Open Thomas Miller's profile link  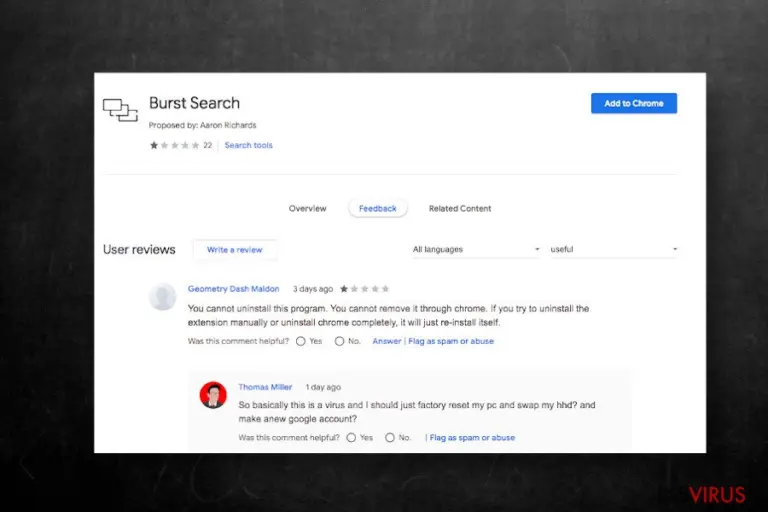coord(265,387)
